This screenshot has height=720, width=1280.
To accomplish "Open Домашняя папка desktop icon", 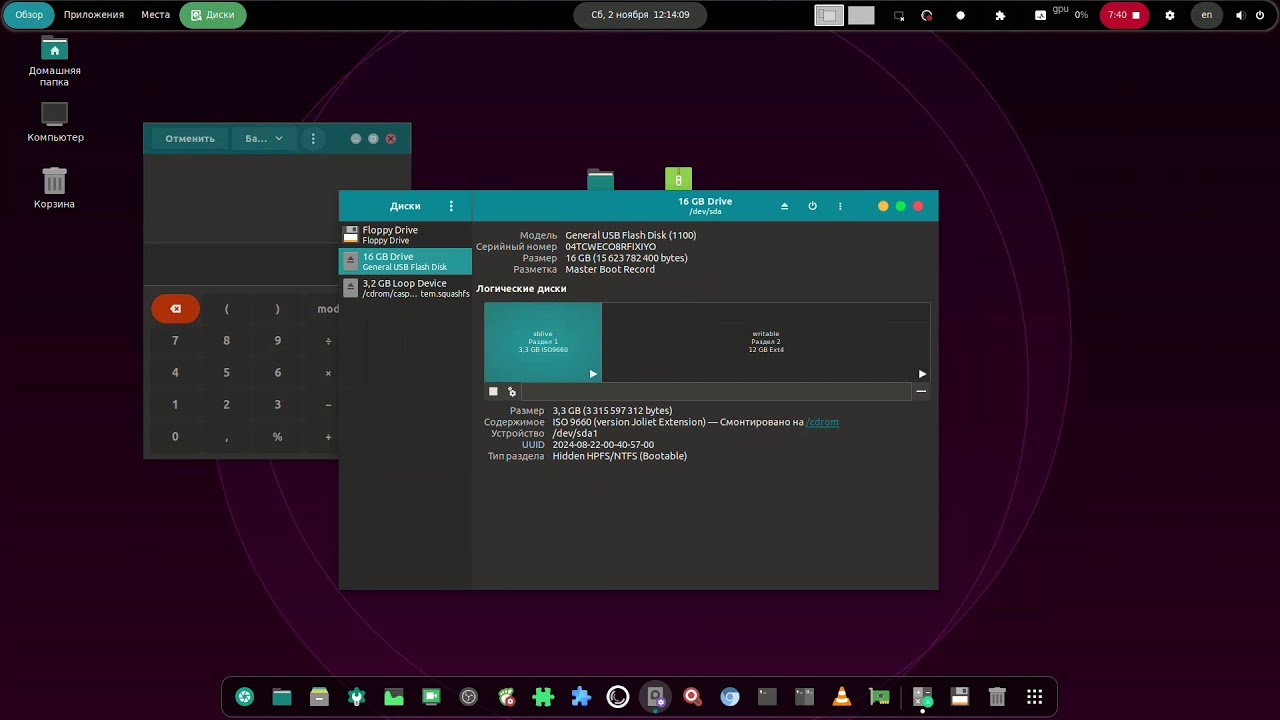I will (54, 62).
